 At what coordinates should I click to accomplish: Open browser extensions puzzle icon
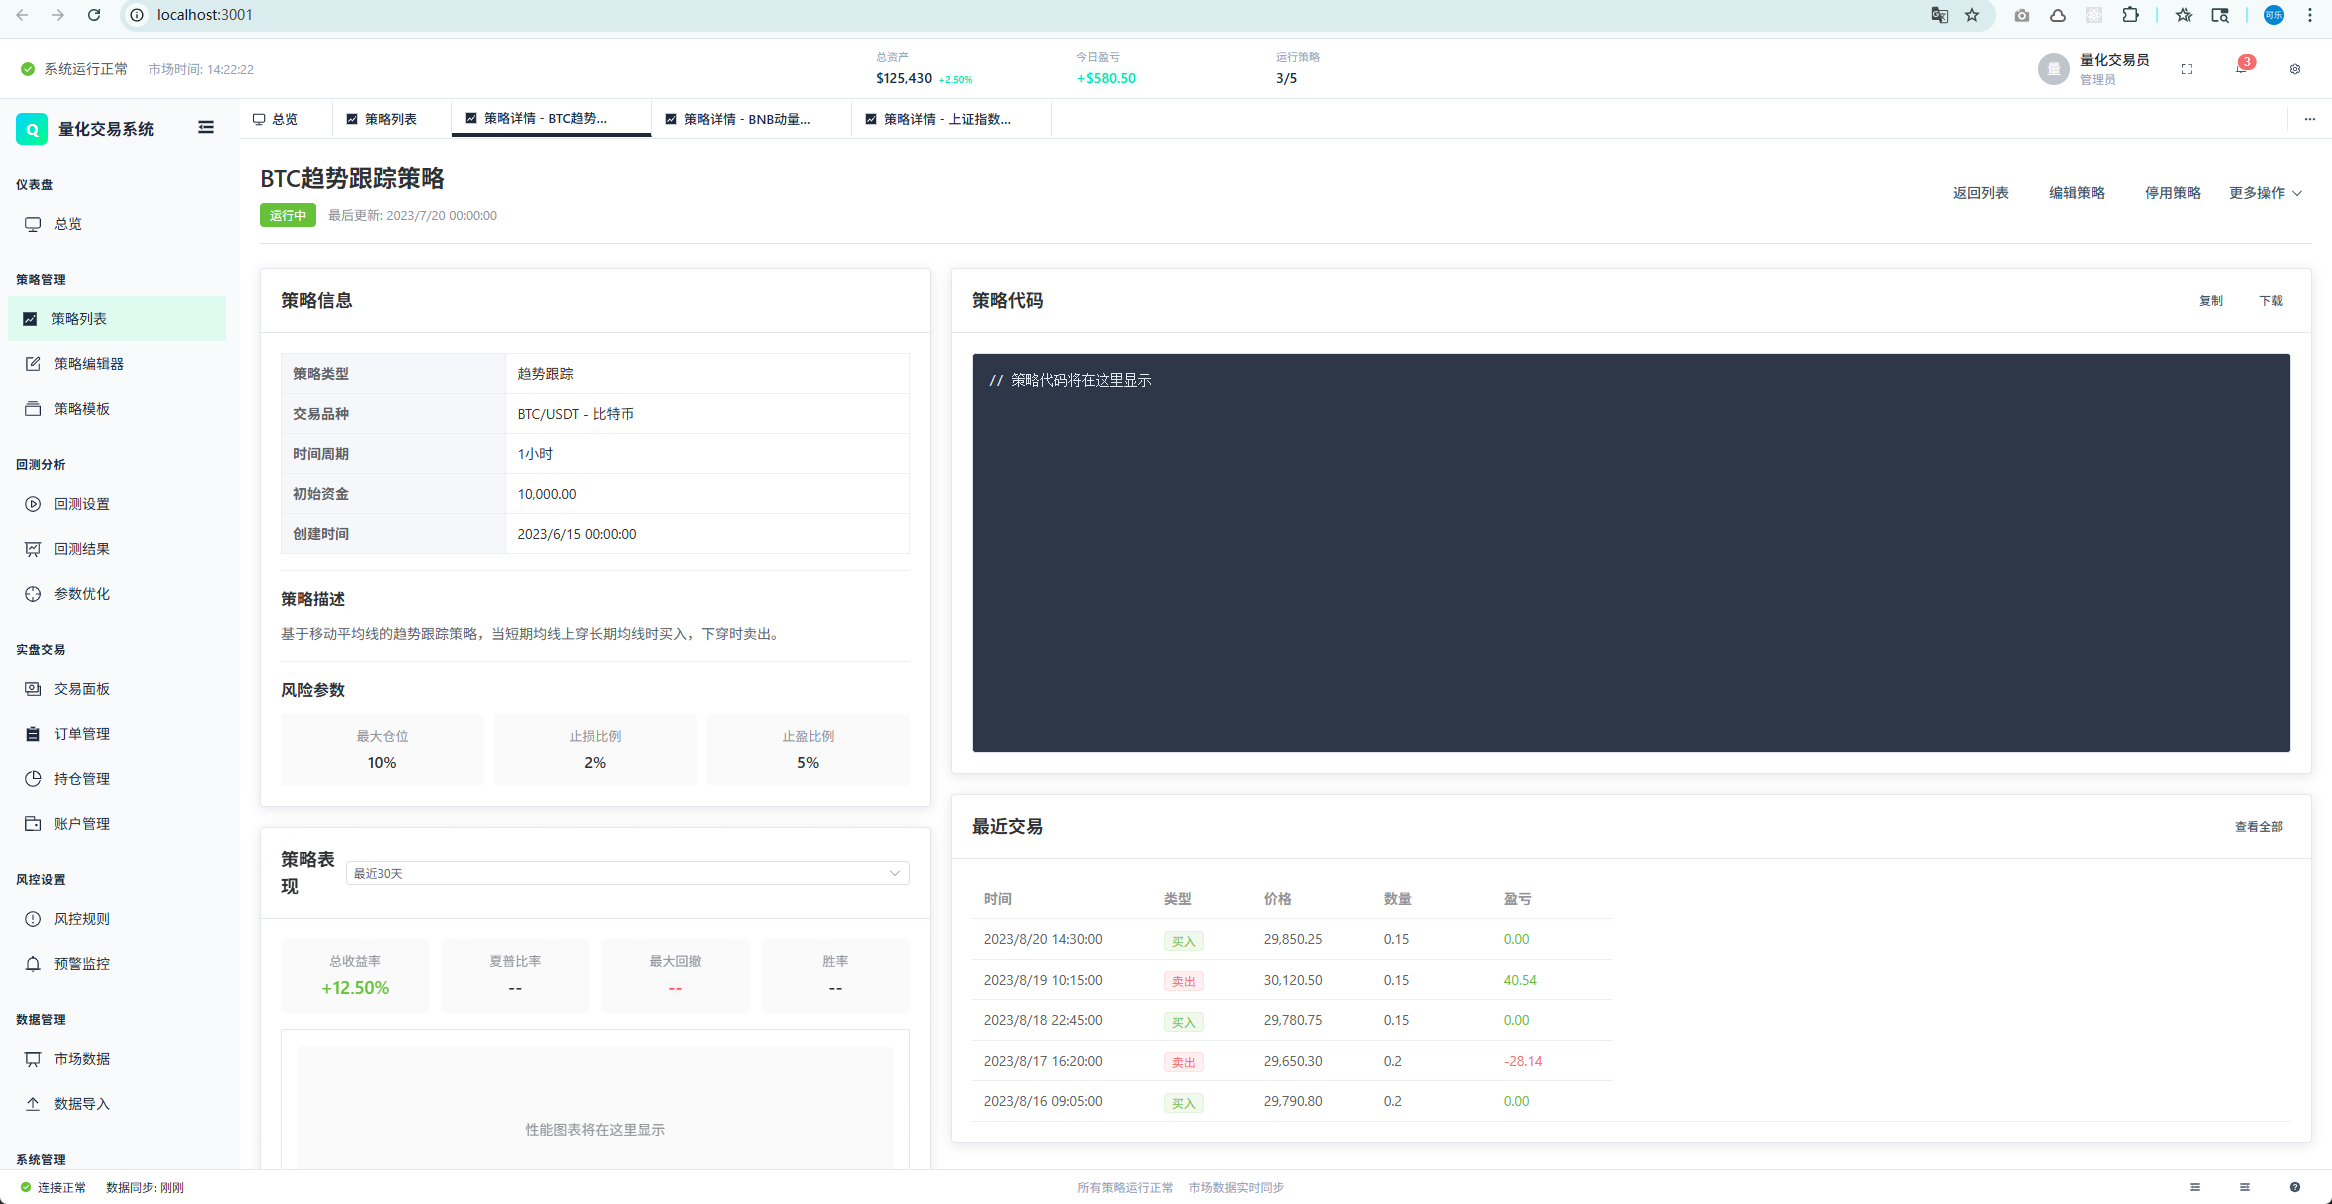point(2130,15)
